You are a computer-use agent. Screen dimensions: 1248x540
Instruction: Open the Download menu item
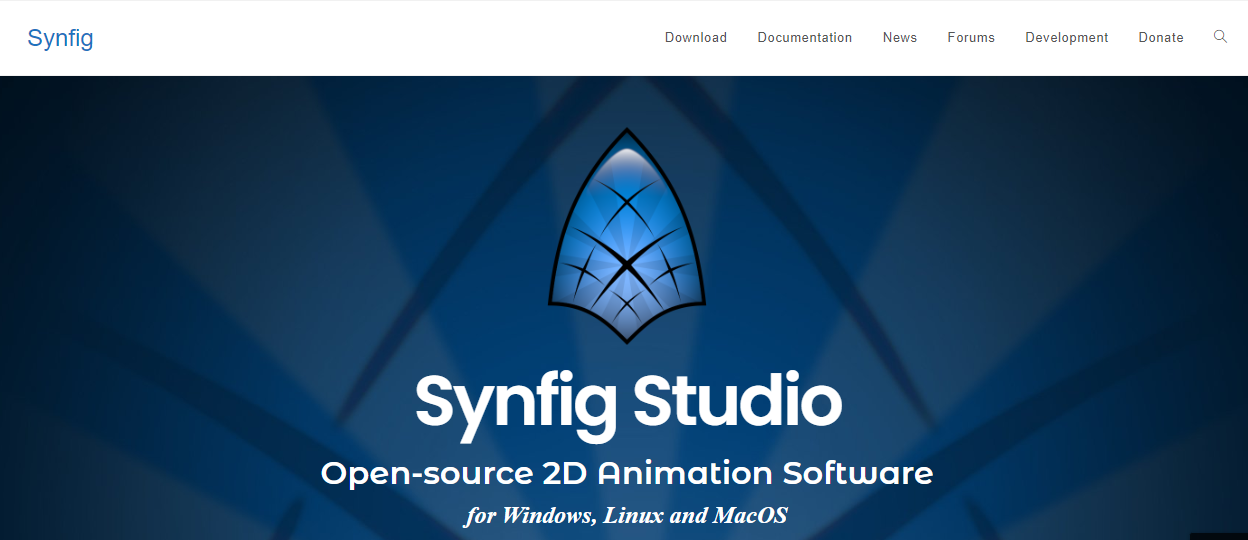696,38
